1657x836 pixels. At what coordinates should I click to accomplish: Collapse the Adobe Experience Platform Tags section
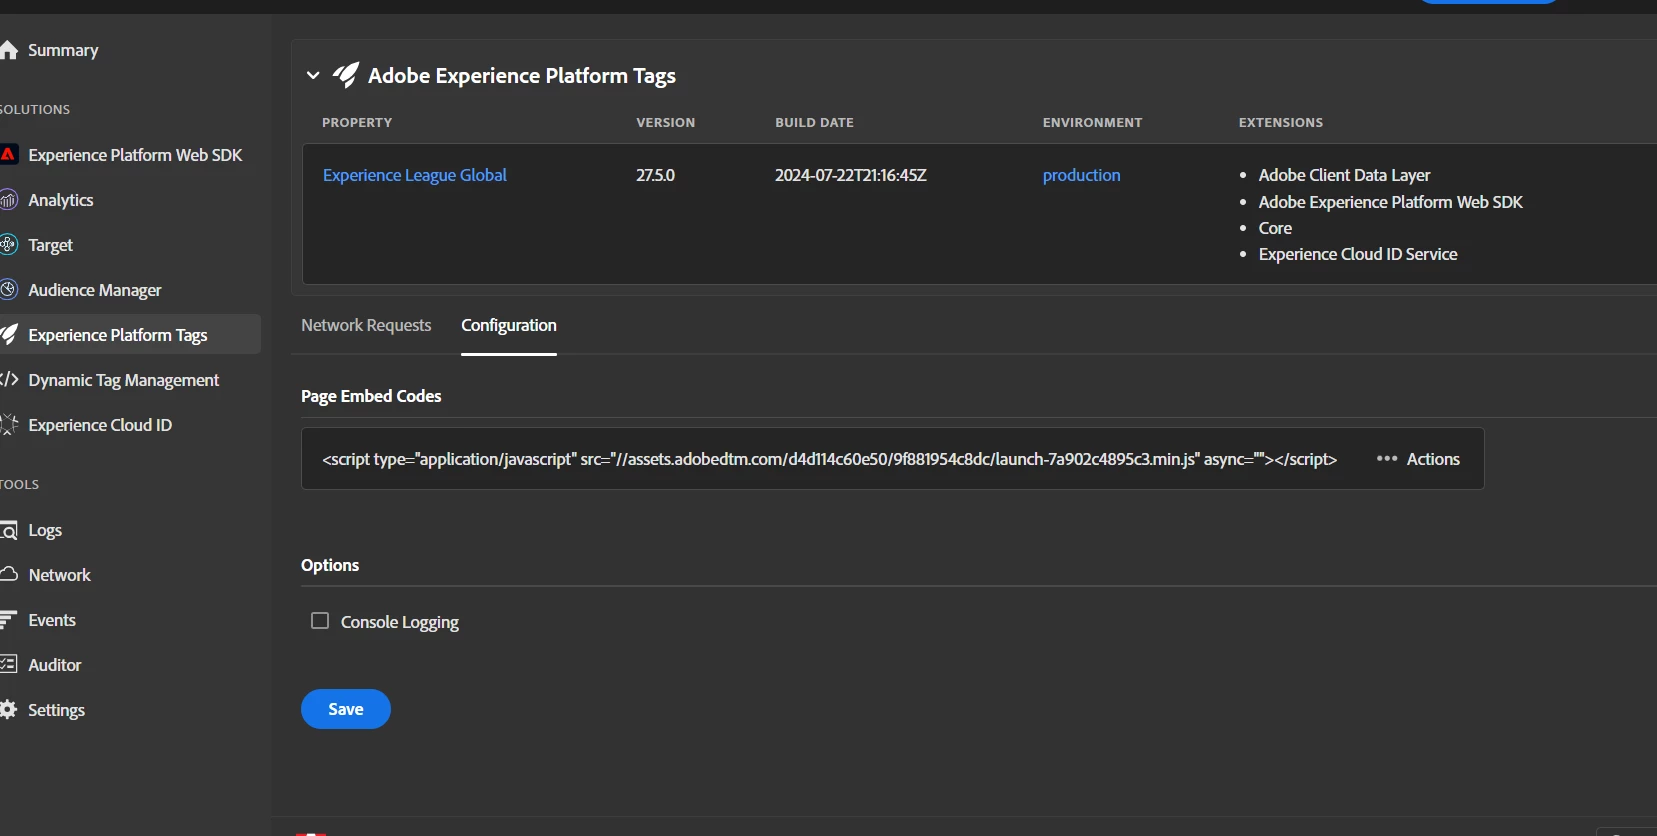click(x=313, y=76)
